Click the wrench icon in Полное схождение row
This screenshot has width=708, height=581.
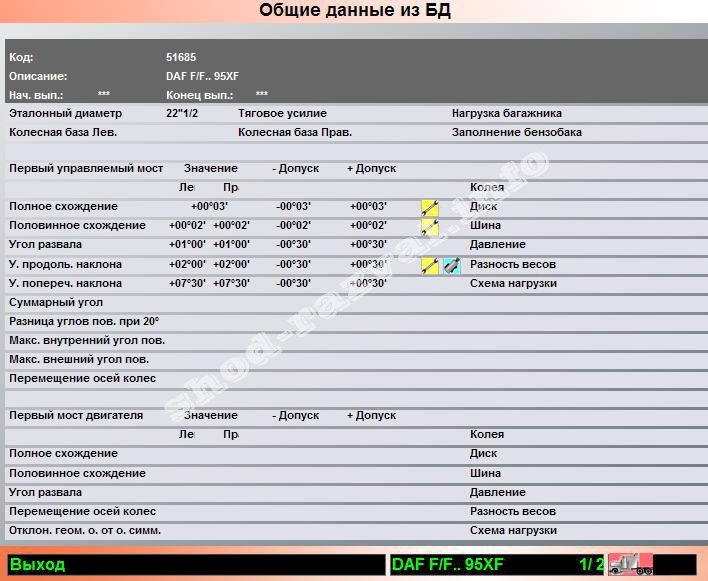tap(430, 207)
